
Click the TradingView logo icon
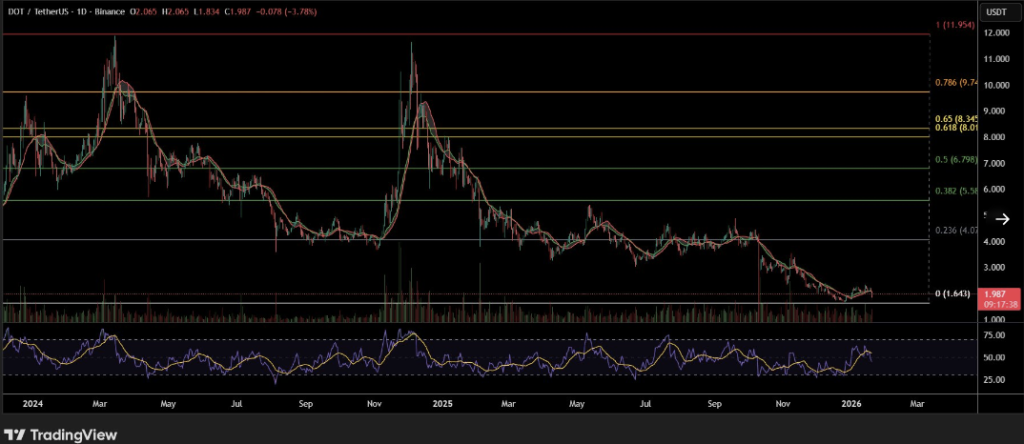(x=17, y=435)
